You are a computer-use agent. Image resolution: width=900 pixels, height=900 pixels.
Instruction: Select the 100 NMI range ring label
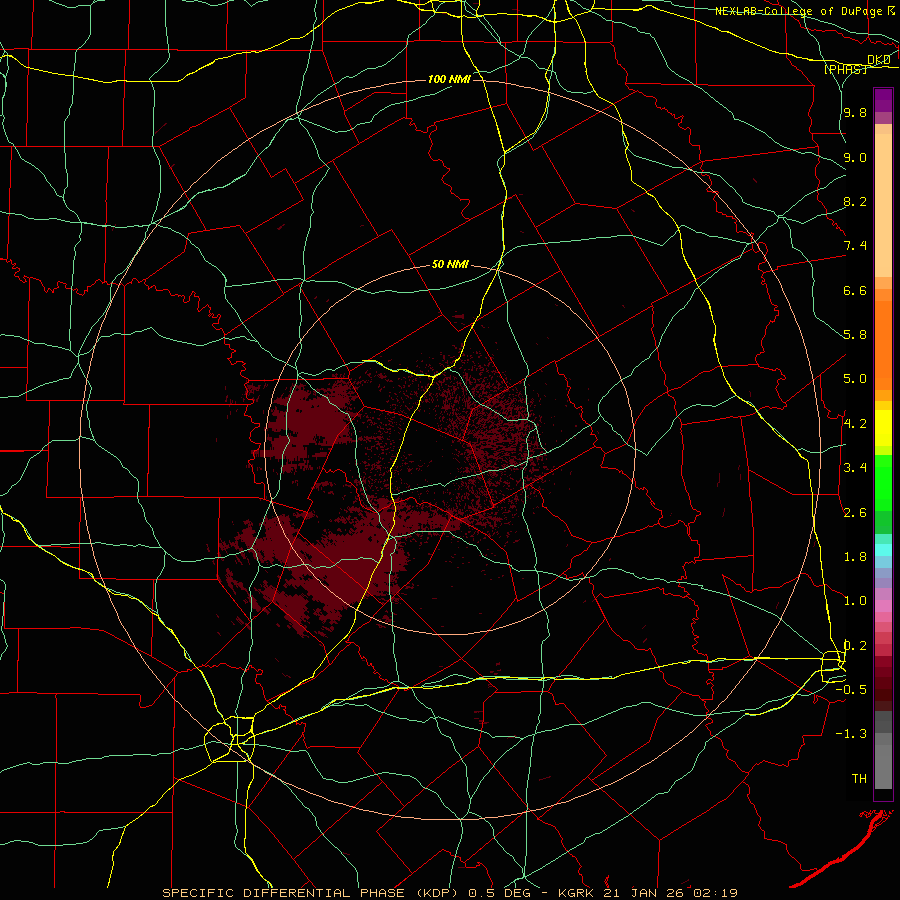point(449,79)
